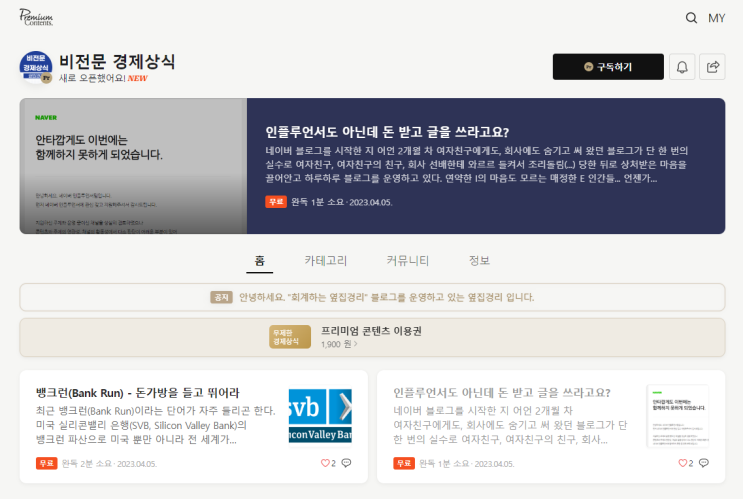Open the featured banner headline 인플루언서도 아닌데 돈 받고 글을 쓰라고요?

click(387, 132)
